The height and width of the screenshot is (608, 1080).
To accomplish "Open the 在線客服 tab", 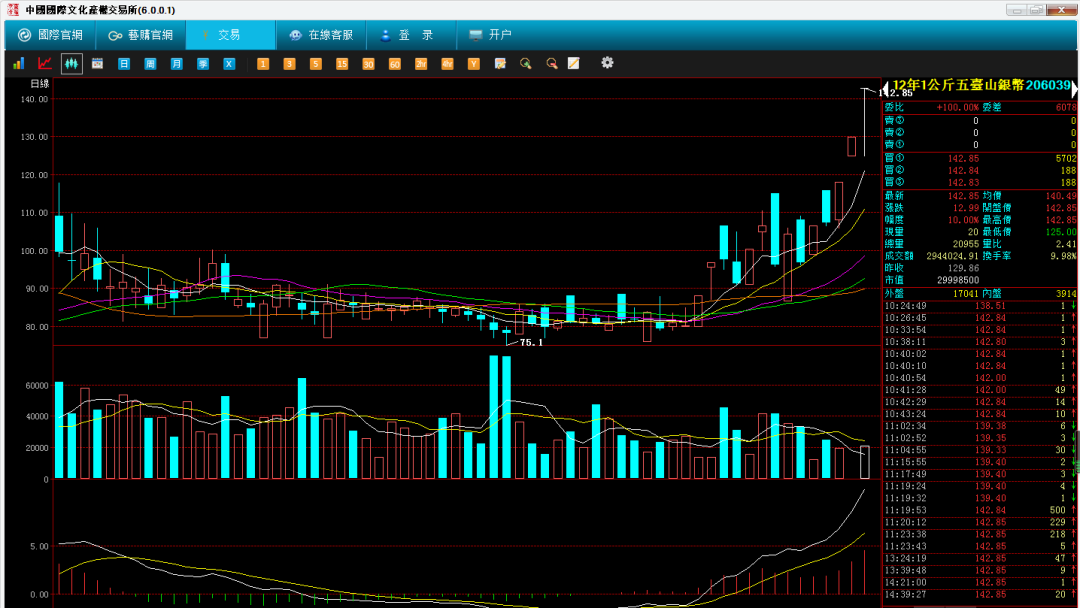I will pos(321,35).
